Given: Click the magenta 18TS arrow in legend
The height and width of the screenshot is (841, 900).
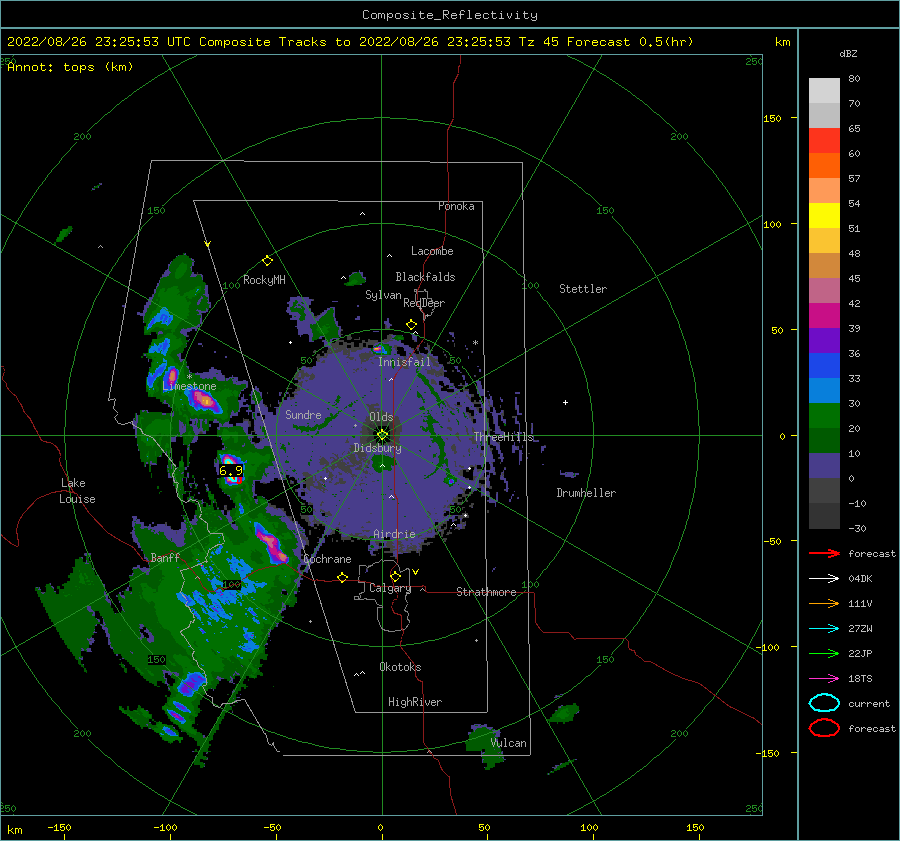Looking at the screenshot, I should 824,678.
